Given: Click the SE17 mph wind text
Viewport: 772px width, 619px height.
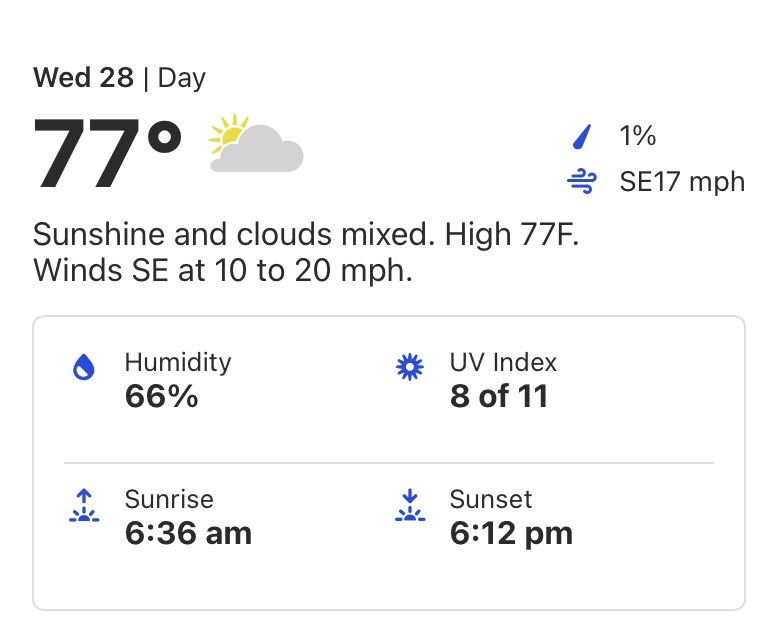Looking at the screenshot, I should click(x=682, y=182).
